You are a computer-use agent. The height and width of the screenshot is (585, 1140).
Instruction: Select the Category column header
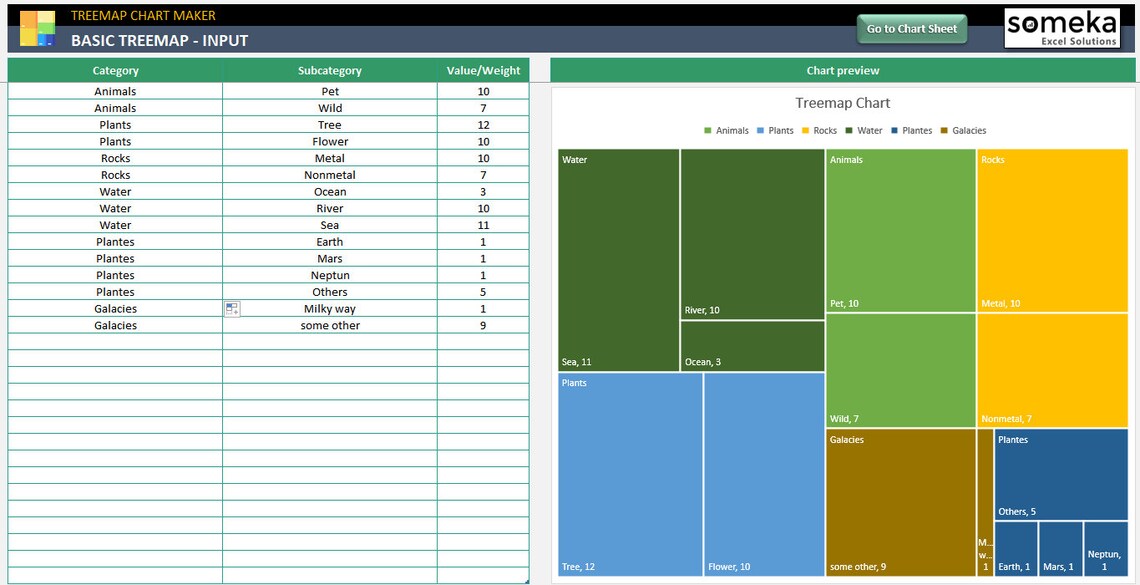tap(115, 70)
